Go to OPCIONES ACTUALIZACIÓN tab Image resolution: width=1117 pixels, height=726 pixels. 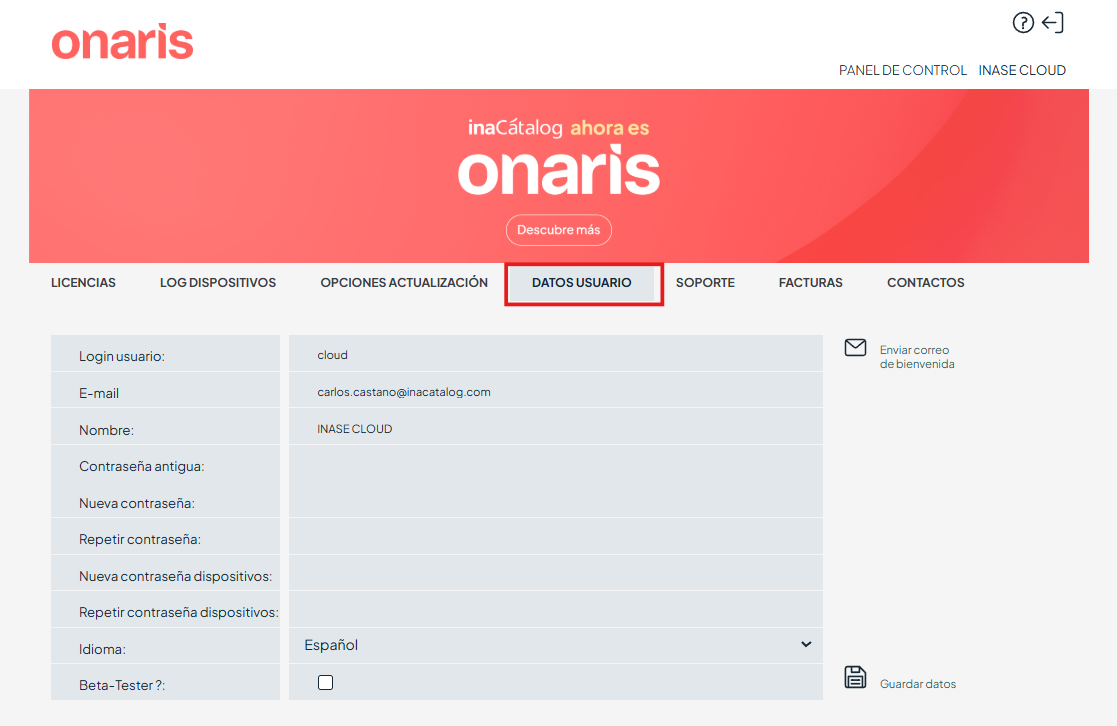click(x=404, y=283)
